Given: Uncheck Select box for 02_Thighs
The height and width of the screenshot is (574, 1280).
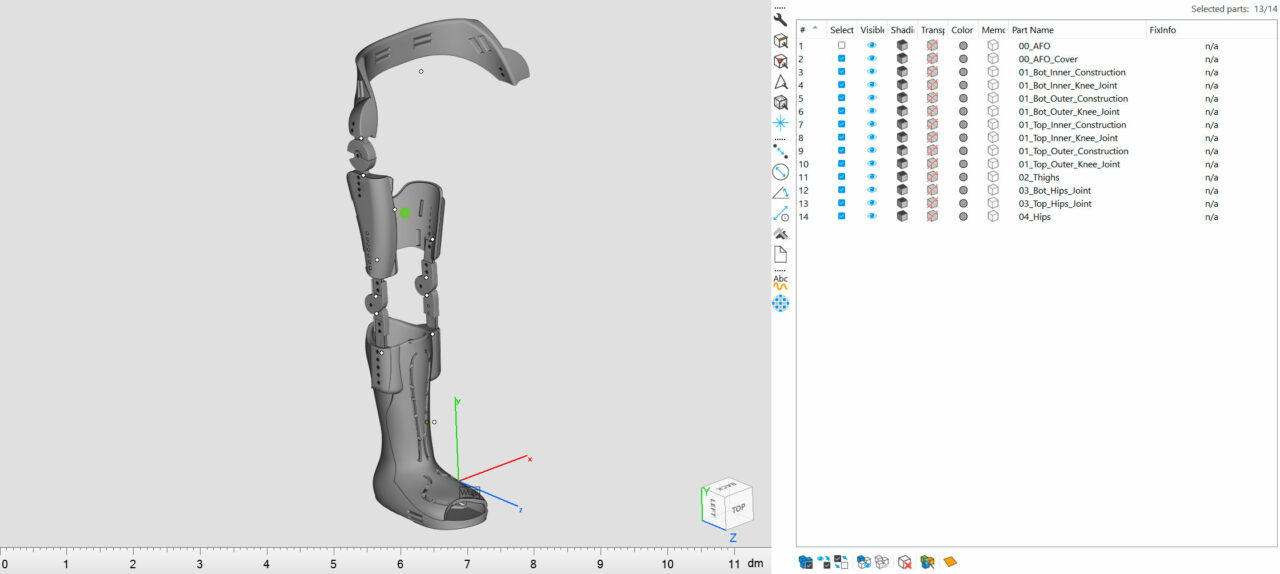Looking at the screenshot, I should [841, 177].
